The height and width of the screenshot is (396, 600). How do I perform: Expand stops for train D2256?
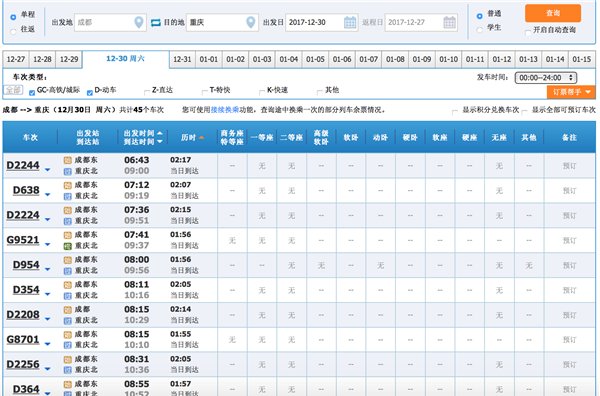coord(47,368)
